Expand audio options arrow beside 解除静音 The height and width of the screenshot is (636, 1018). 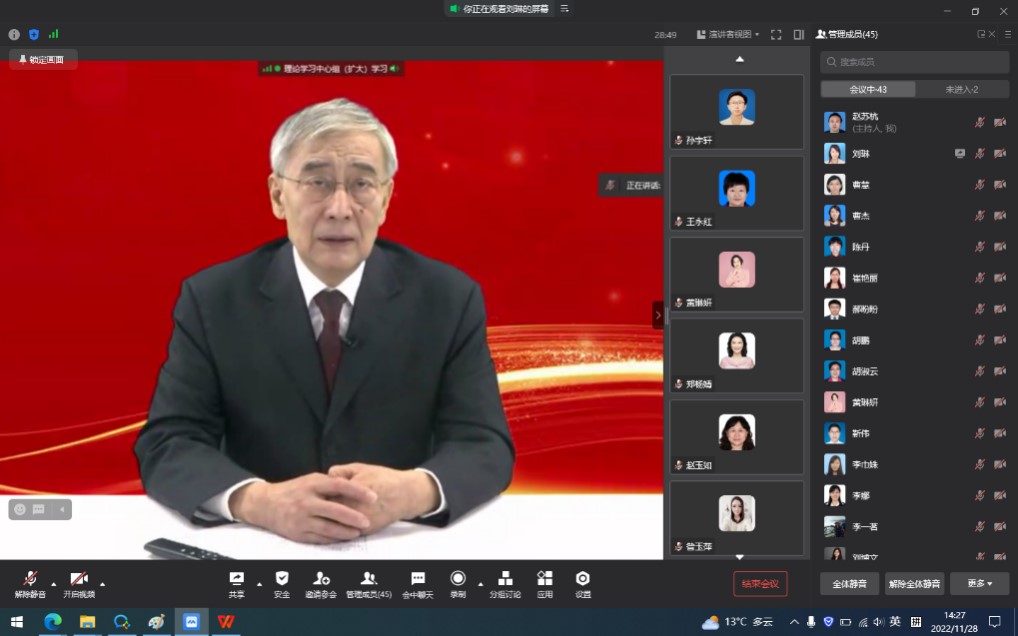(53, 584)
